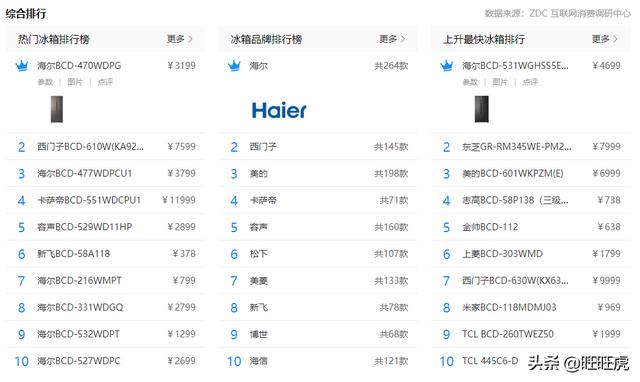Open 海尔BCD-532WDPT product link
The width and height of the screenshot is (640, 382).
click(78, 334)
